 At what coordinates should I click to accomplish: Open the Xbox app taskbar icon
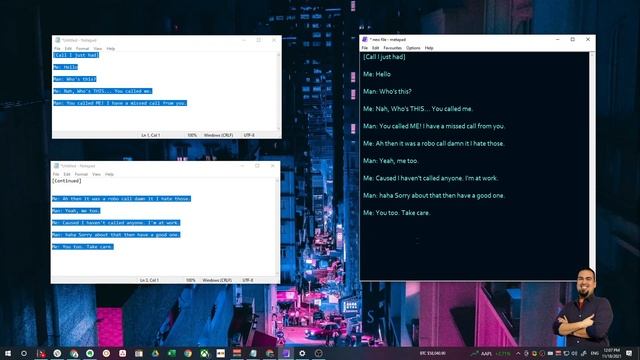point(204,353)
